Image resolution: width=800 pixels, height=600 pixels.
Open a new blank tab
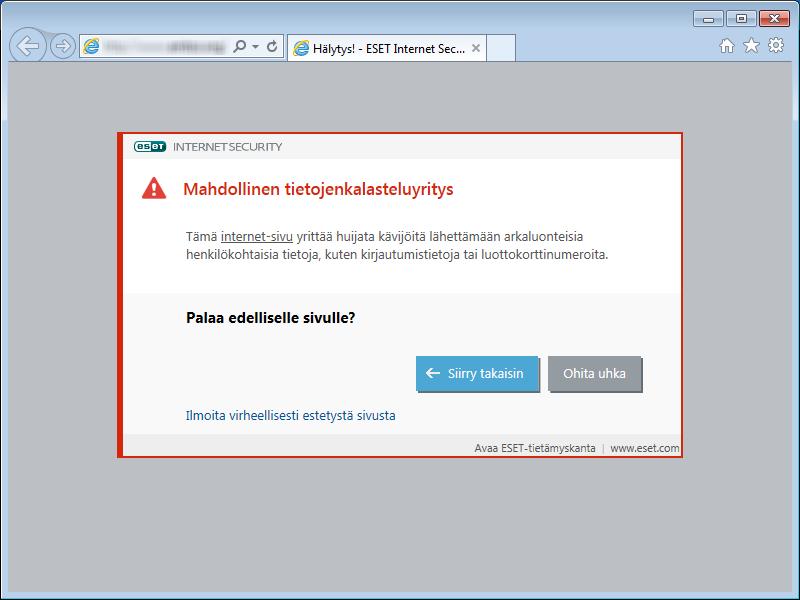click(501, 48)
